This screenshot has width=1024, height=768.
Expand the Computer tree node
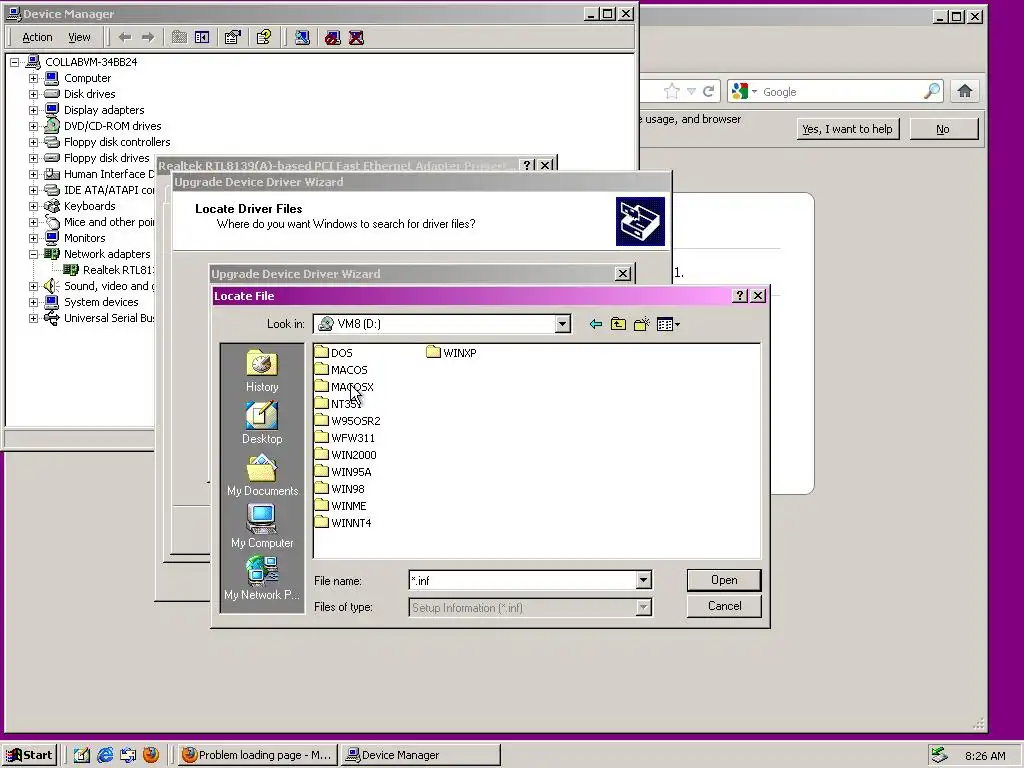point(33,78)
